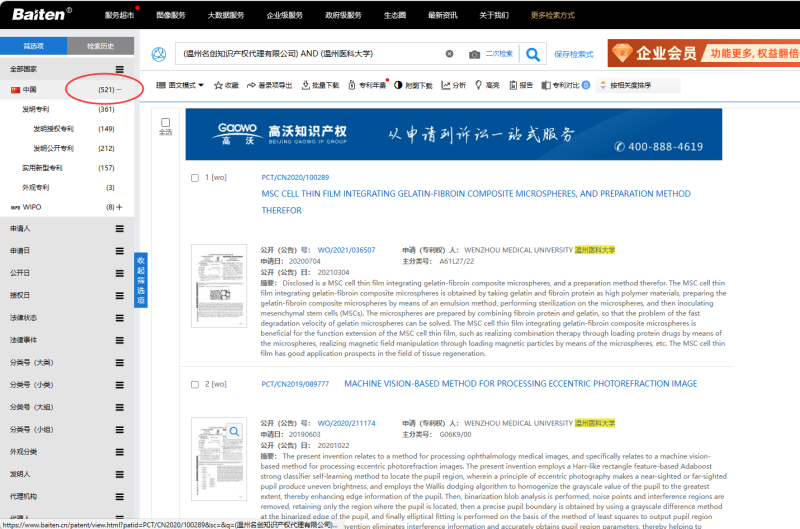800x529 pixels.
Task: Click the 企业会员 membership banner
Action: click(x=704, y=53)
